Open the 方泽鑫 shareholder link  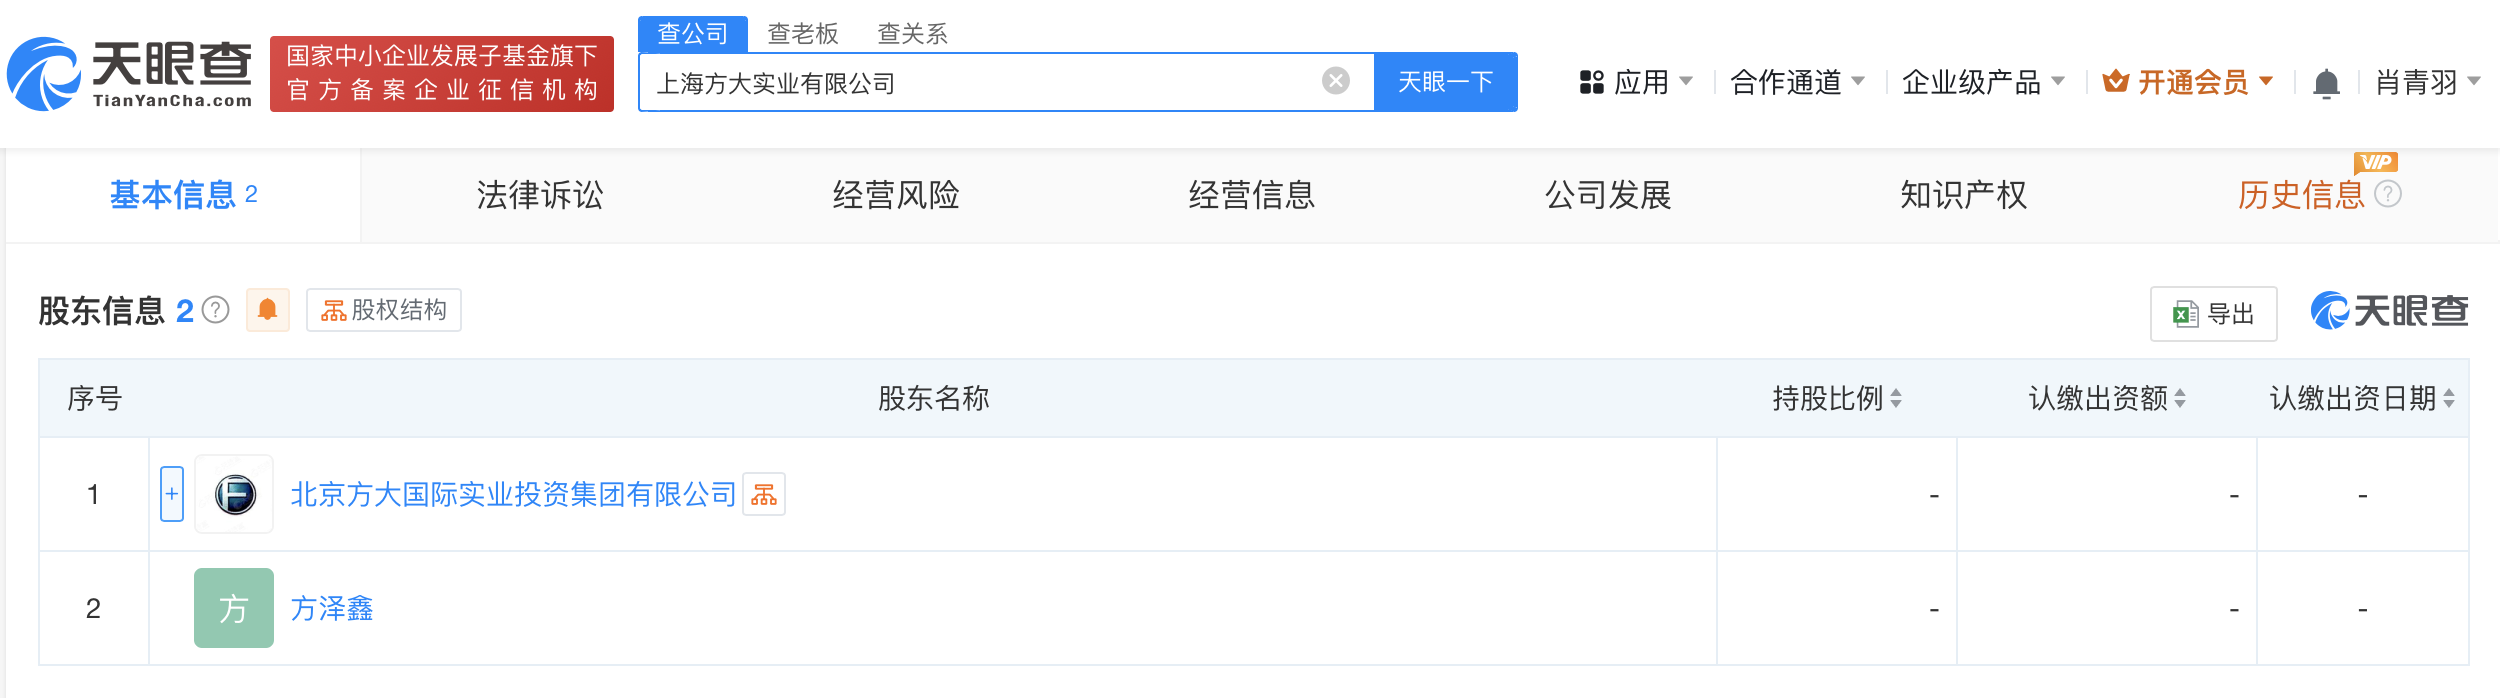pyautogui.click(x=332, y=608)
